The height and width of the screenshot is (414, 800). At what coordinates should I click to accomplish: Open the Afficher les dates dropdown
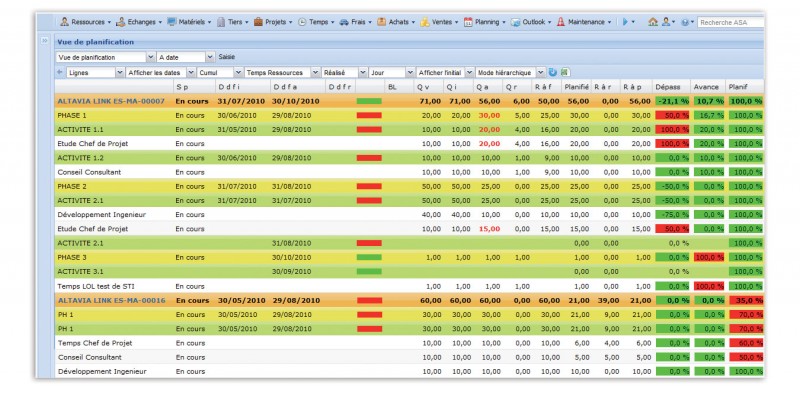click(190, 73)
